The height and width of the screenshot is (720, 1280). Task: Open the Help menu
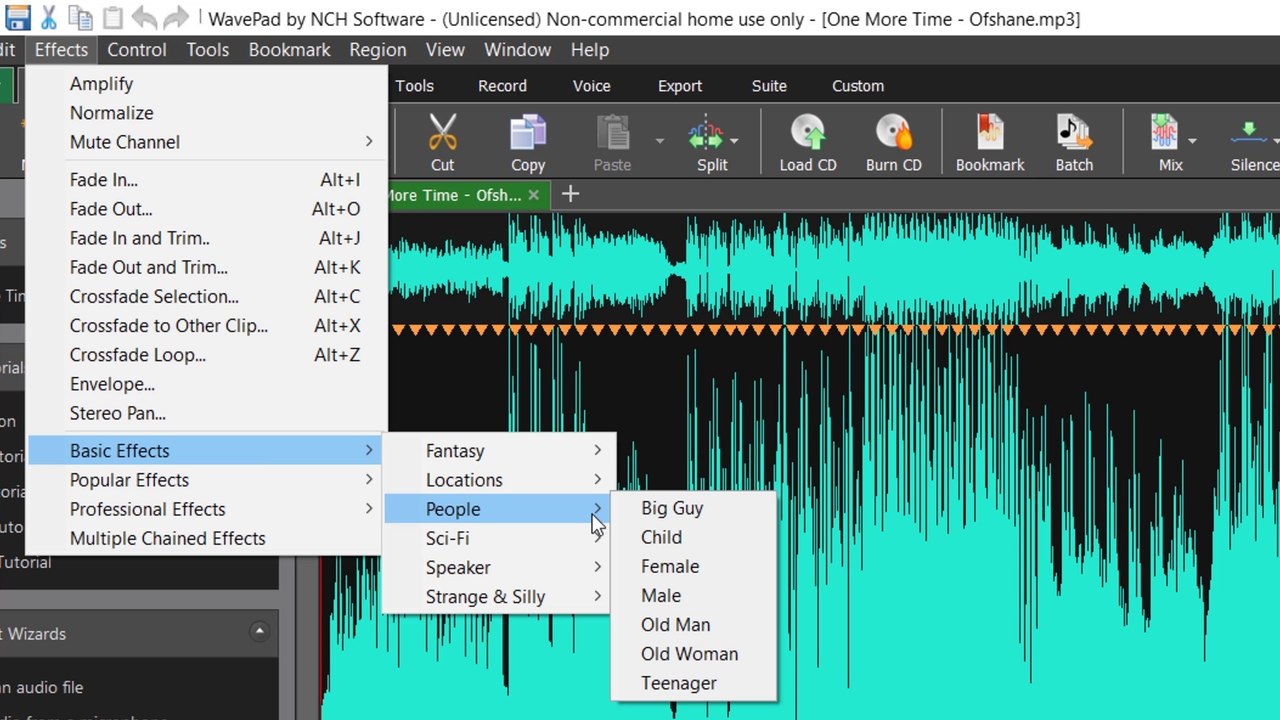pos(589,49)
